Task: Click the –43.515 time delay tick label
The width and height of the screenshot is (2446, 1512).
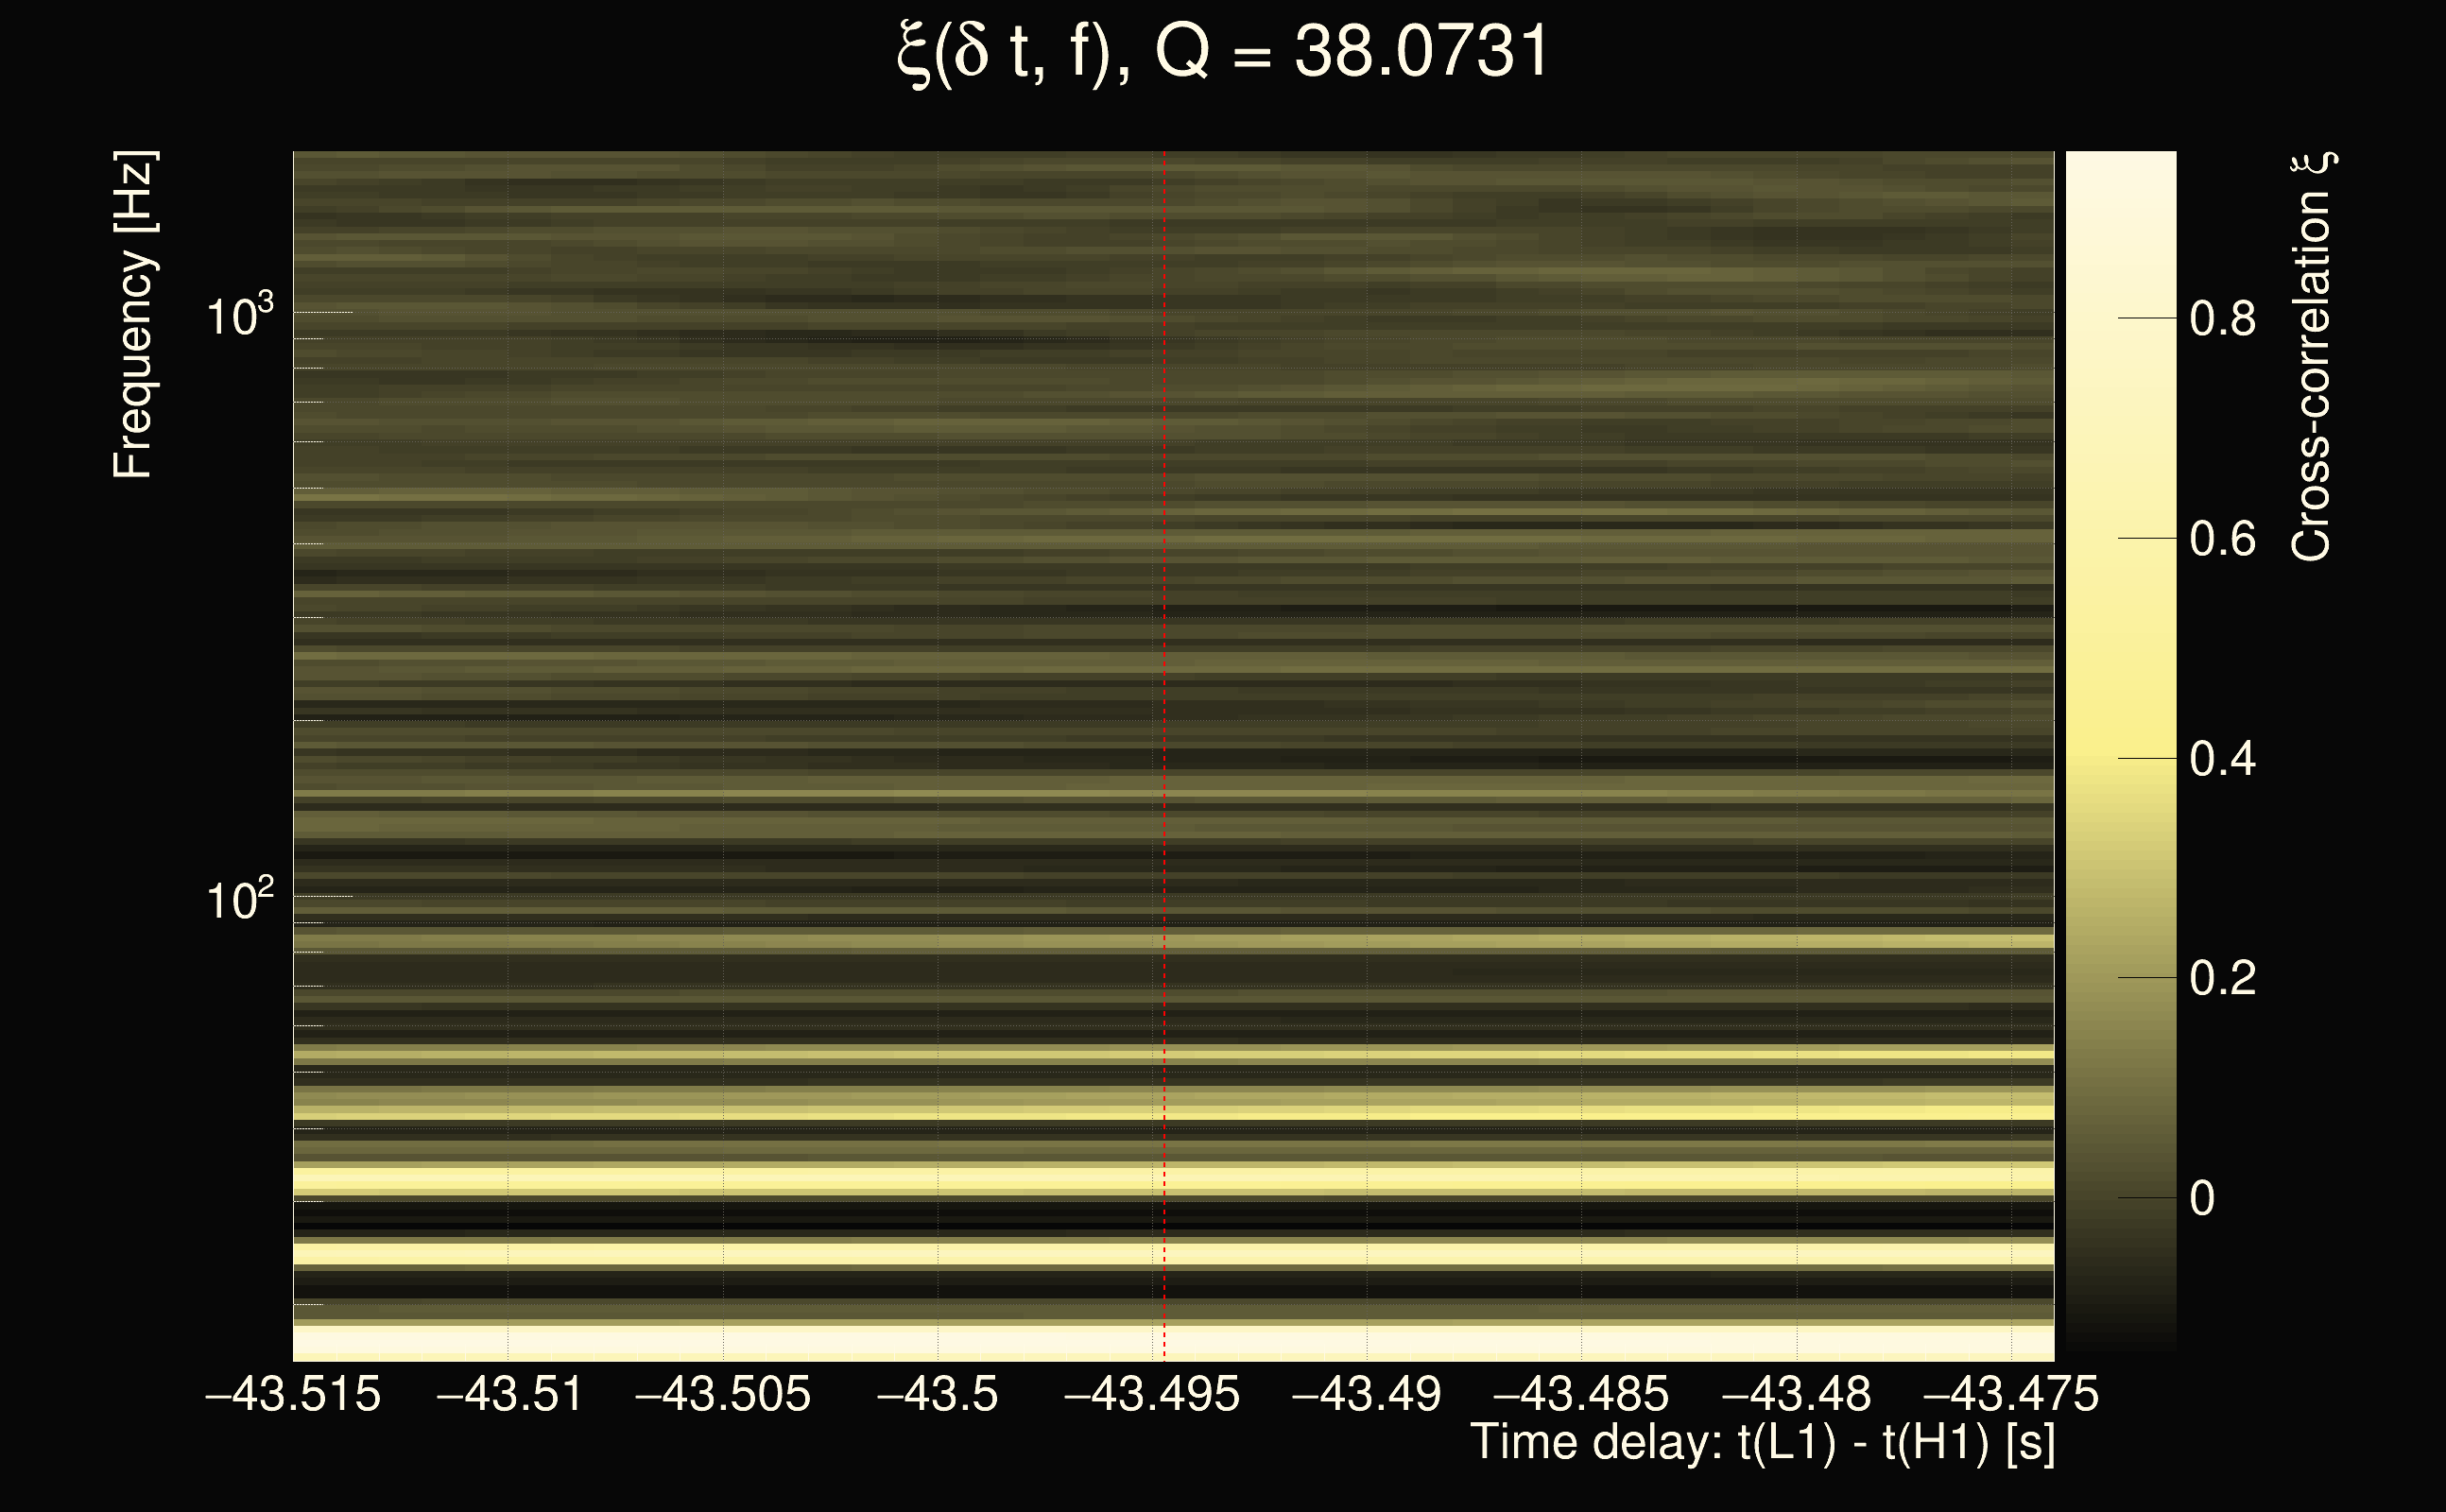Action: [x=293, y=1394]
